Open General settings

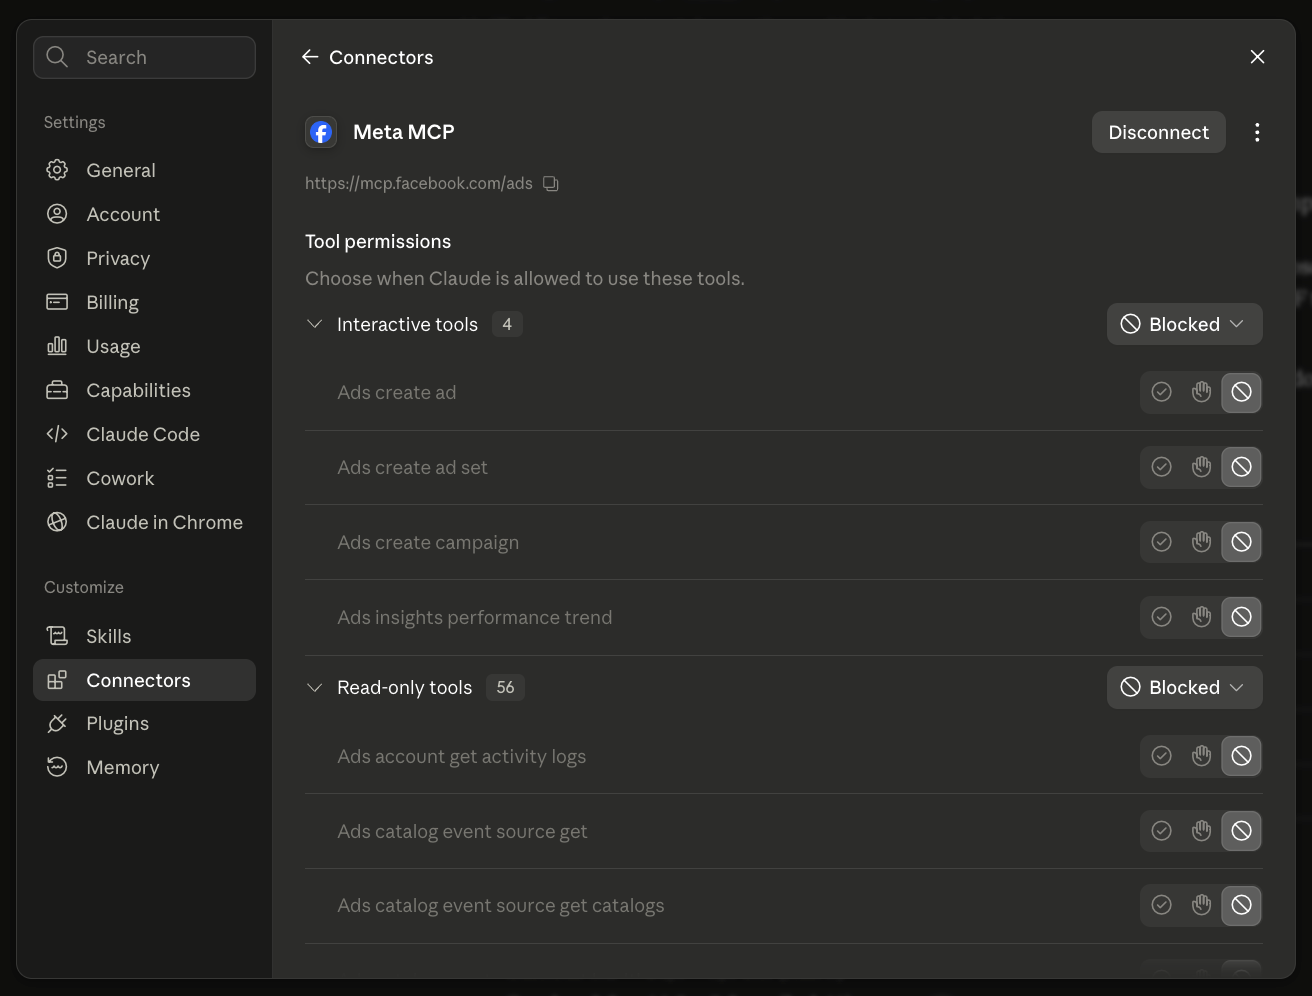point(144,170)
